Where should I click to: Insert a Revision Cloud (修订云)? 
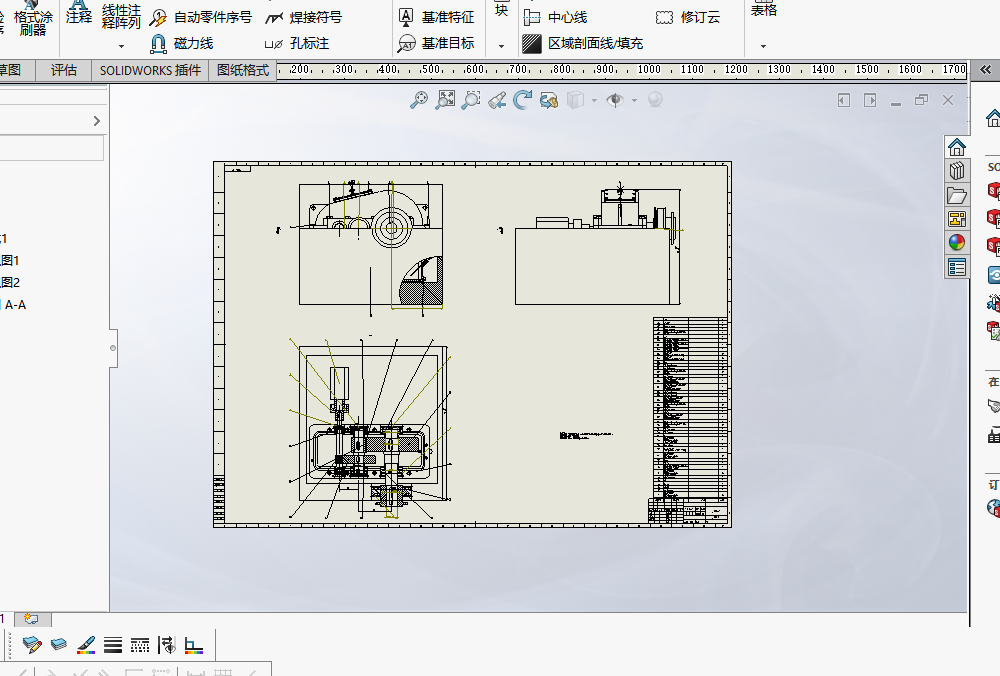click(x=688, y=17)
